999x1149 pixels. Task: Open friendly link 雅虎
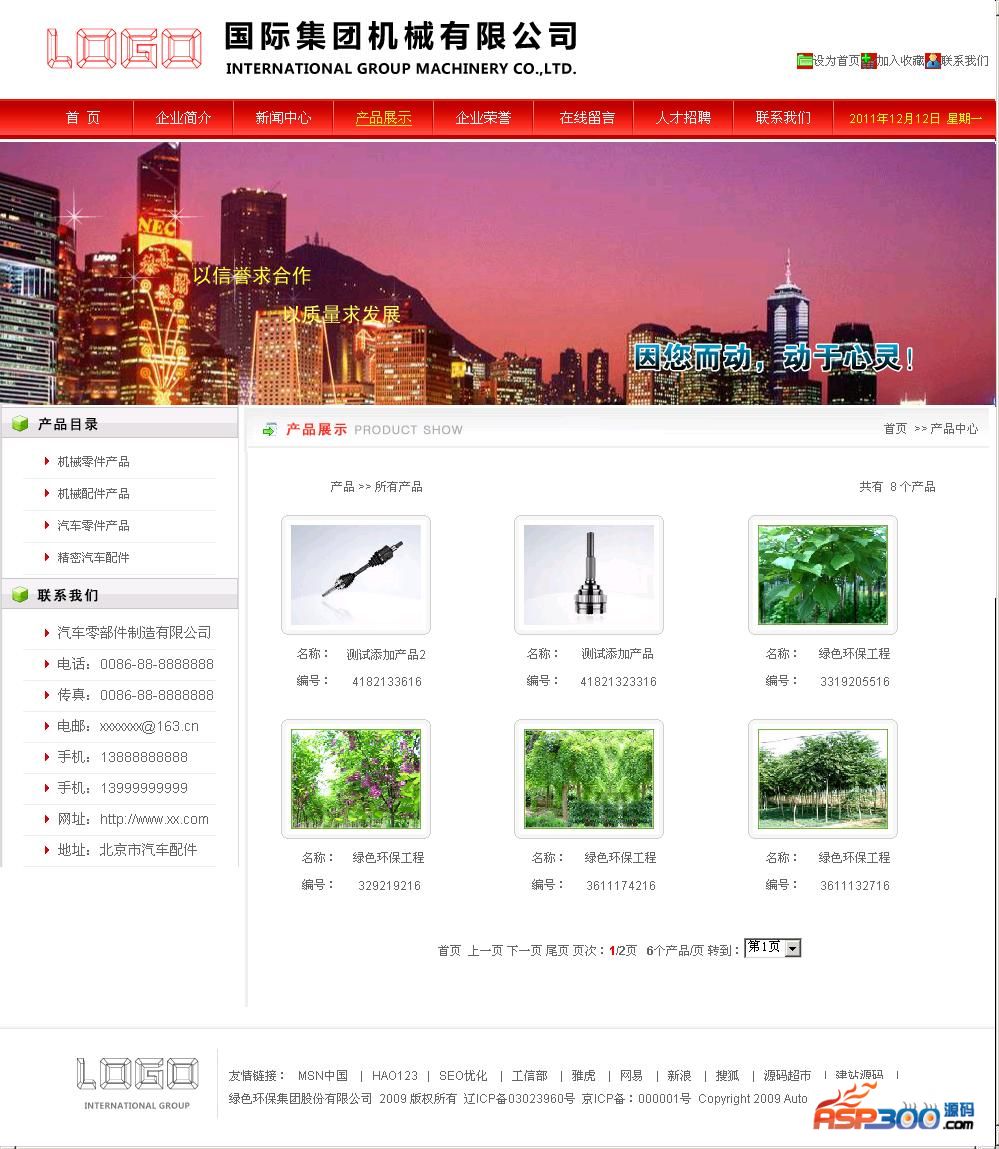[x=583, y=1076]
